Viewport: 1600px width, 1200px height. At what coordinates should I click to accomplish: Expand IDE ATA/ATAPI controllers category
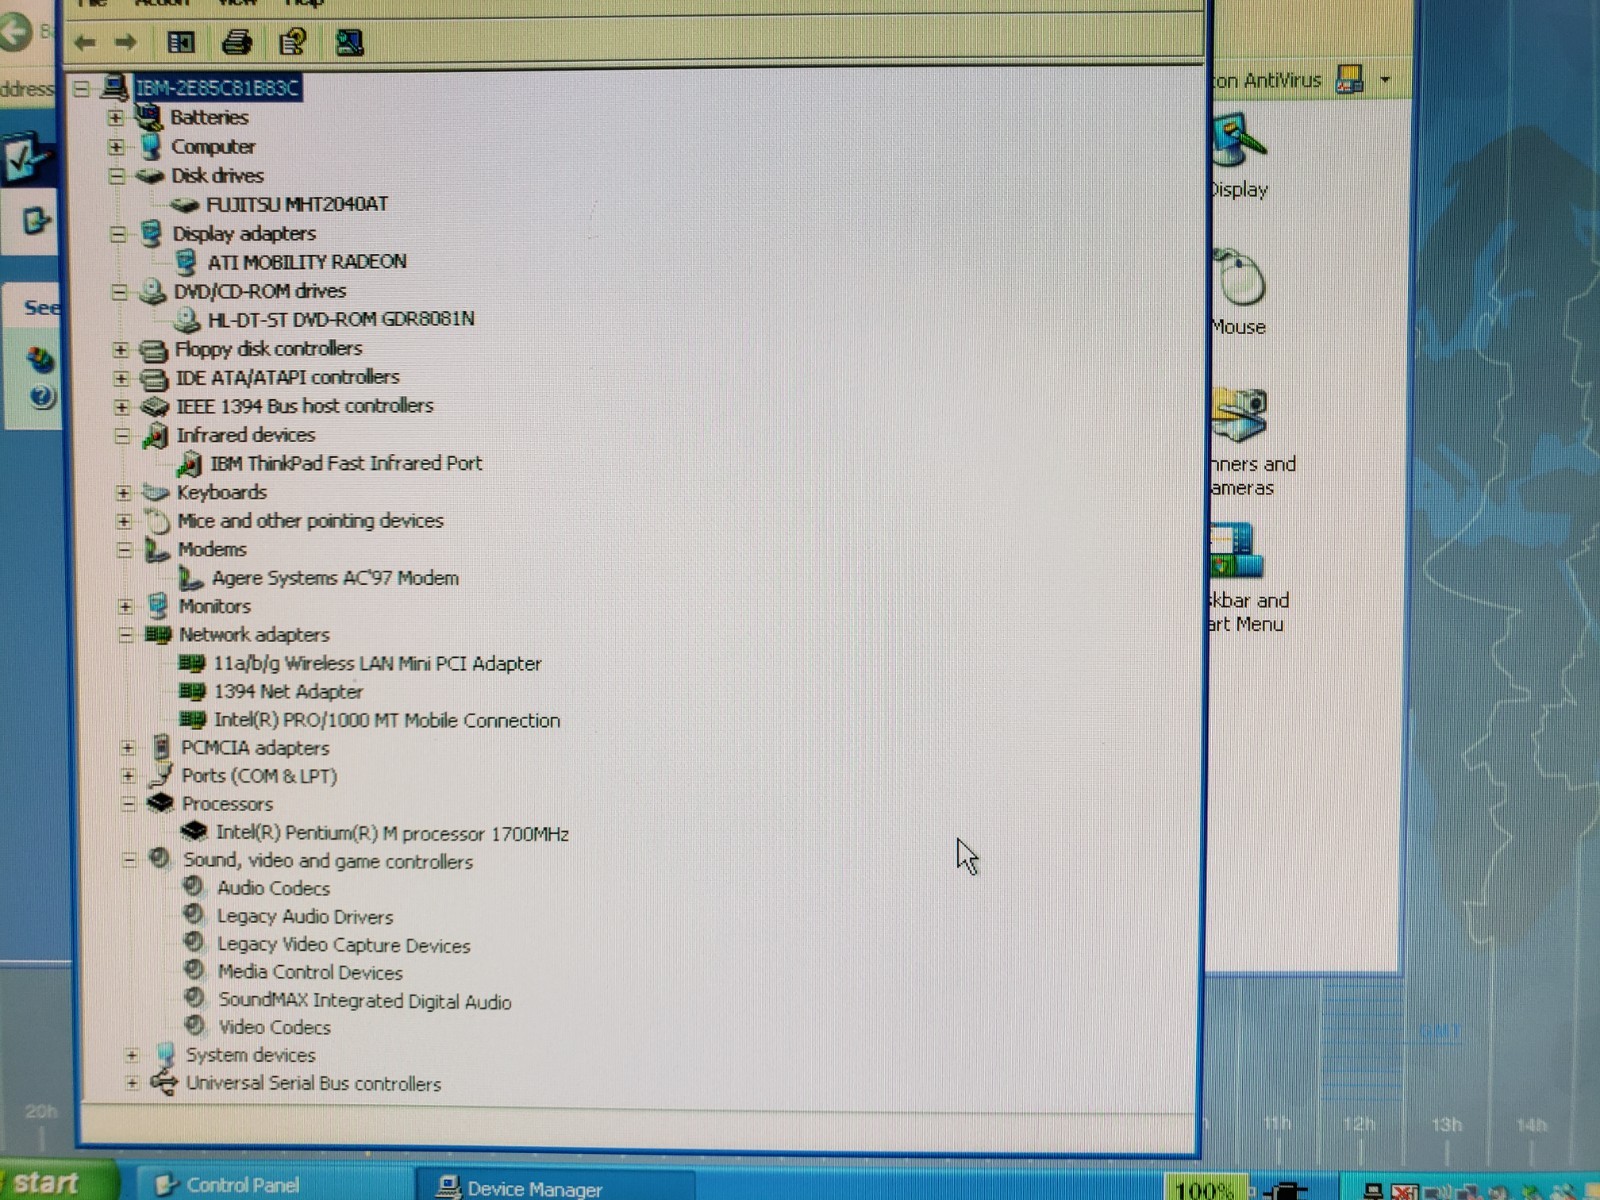coord(121,378)
